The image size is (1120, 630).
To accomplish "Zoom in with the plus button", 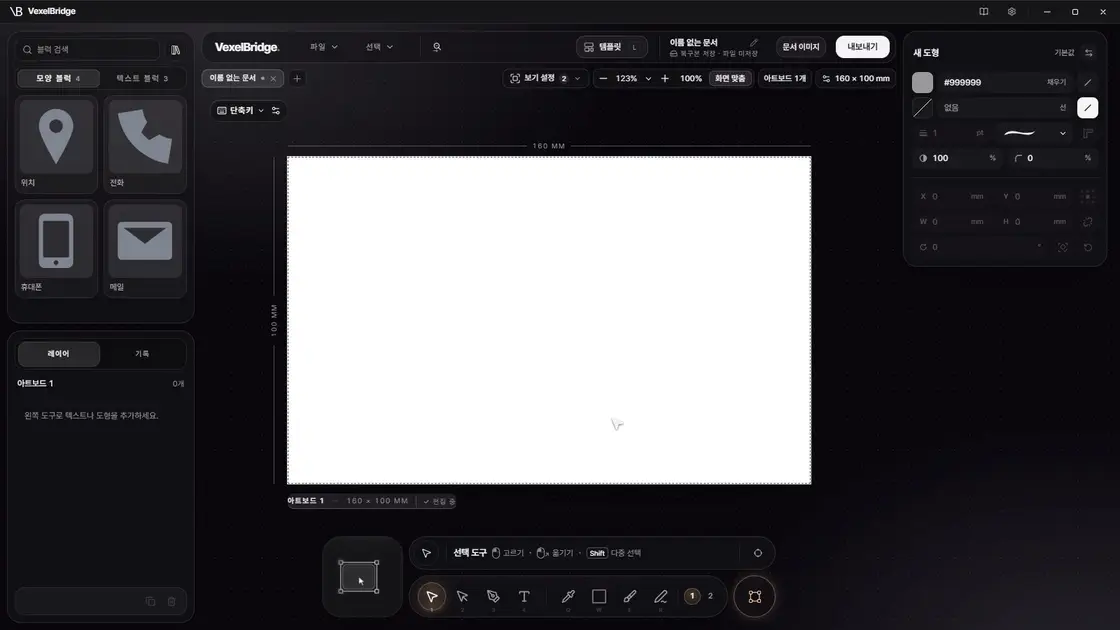I will click(x=665, y=79).
